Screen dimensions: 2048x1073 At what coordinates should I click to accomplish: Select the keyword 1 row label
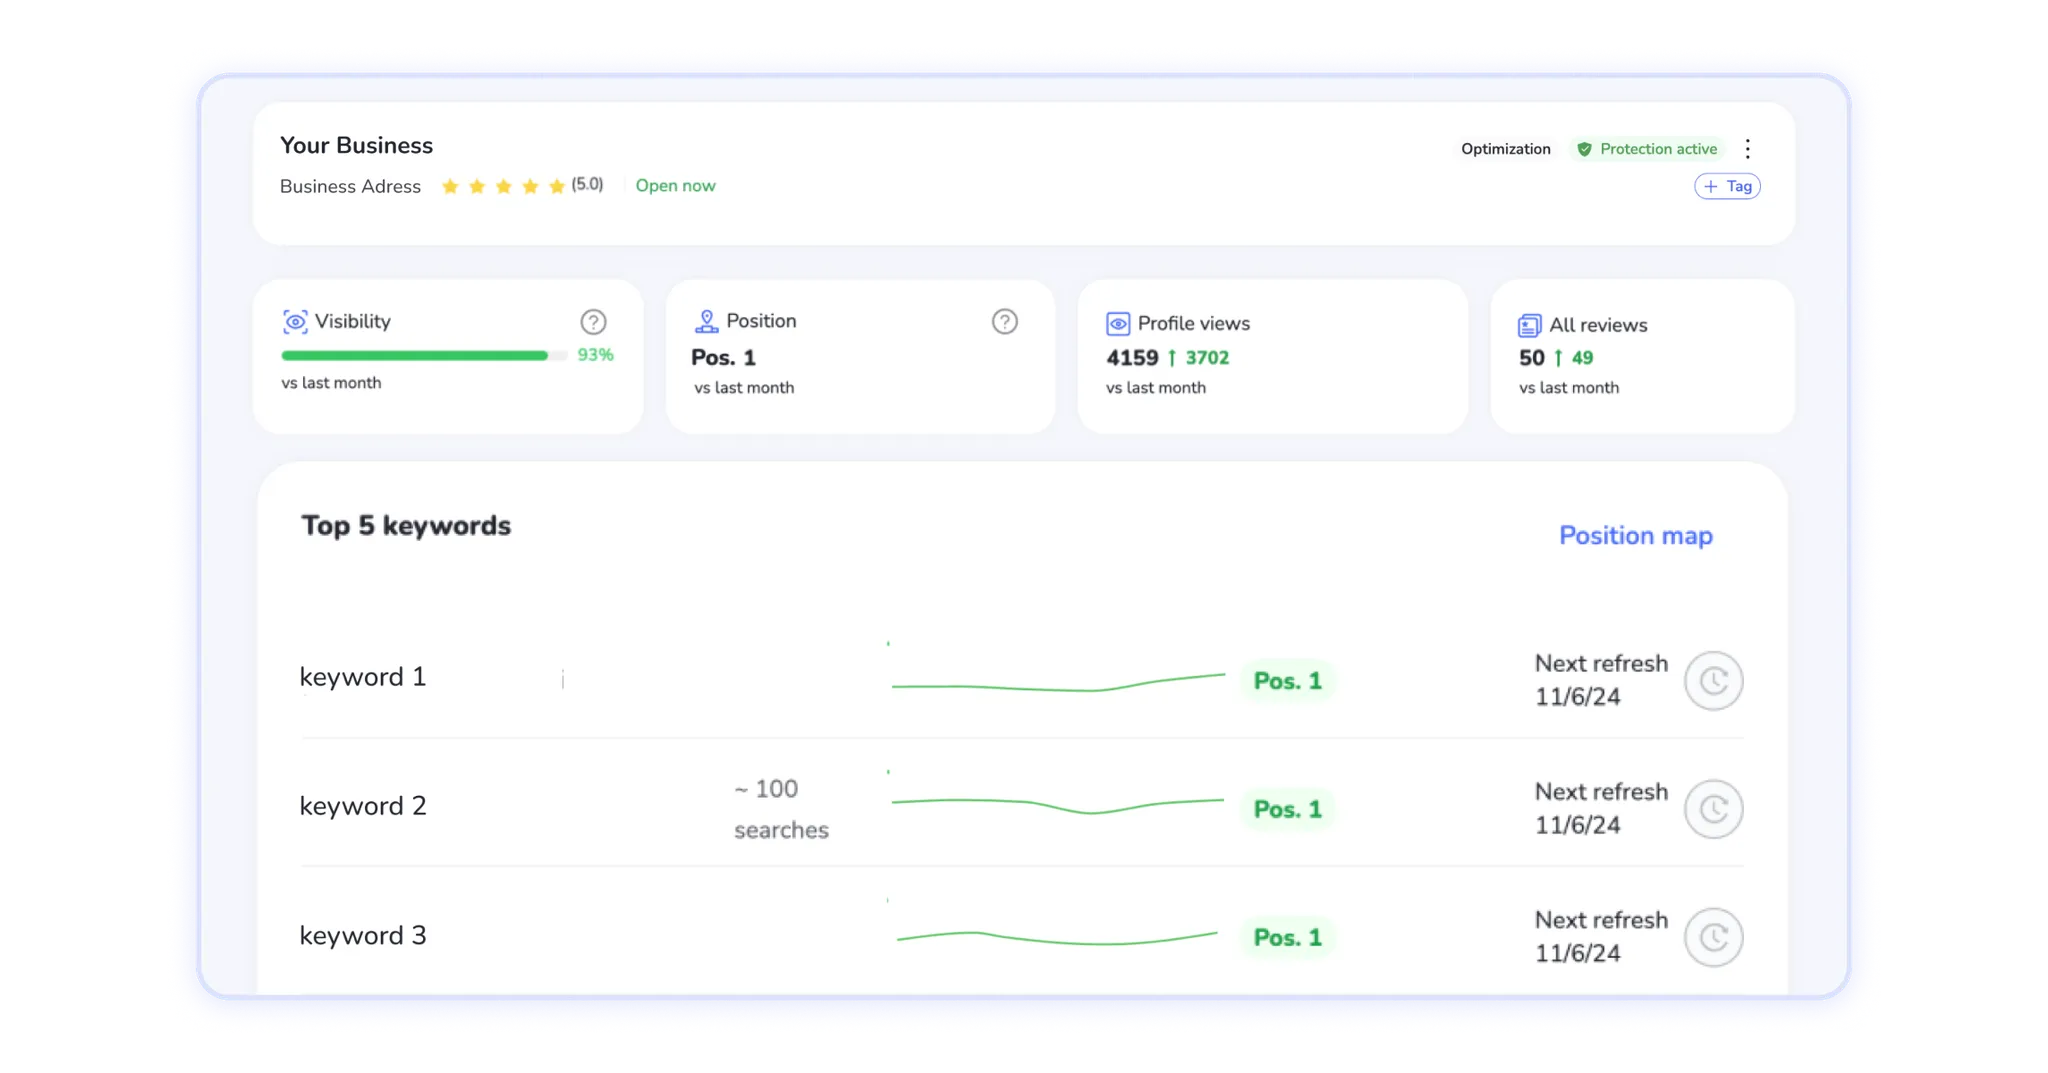[363, 677]
